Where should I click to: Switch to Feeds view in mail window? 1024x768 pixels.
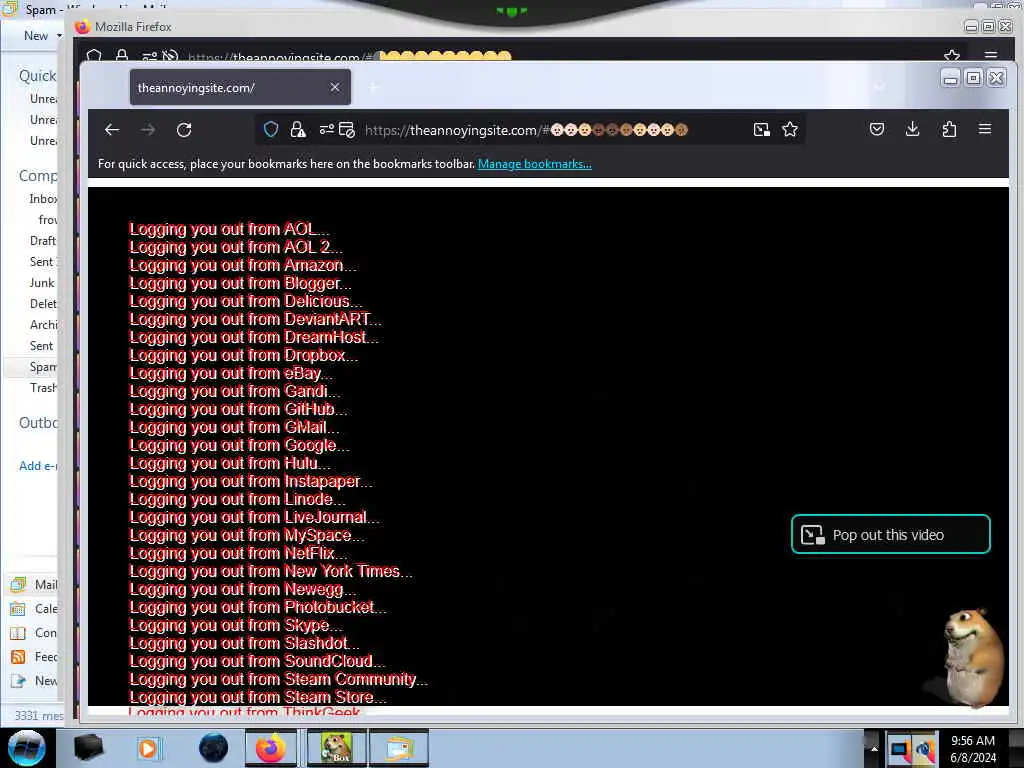point(34,657)
